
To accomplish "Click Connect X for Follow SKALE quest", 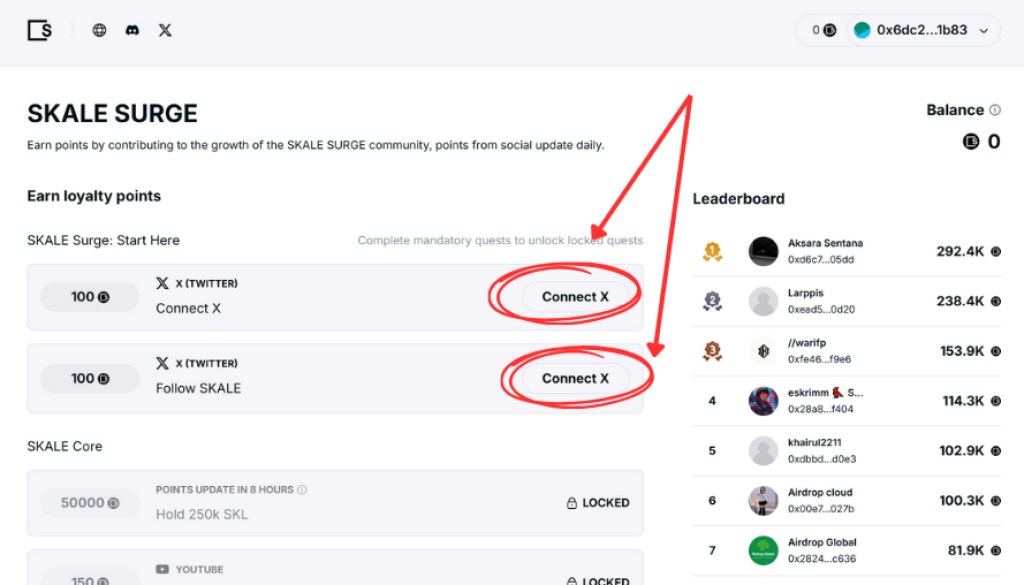I will click(575, 378).
